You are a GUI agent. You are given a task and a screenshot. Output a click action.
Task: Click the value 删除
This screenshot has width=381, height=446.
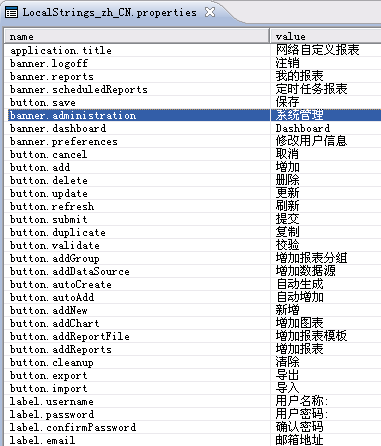pos(287,180)
